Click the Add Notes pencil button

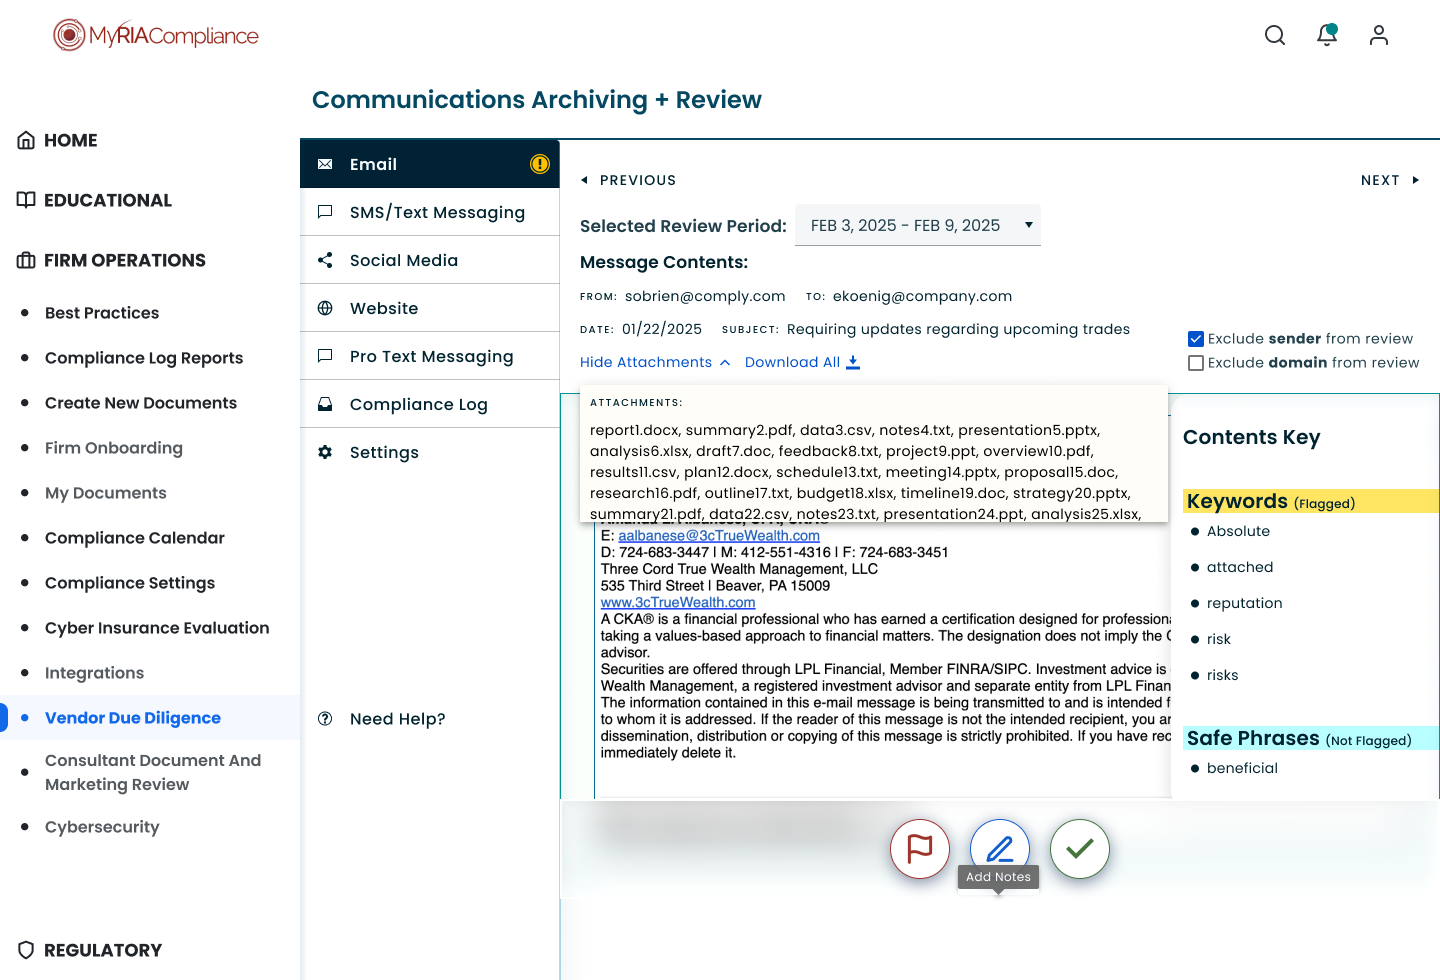pos(1000,849)
